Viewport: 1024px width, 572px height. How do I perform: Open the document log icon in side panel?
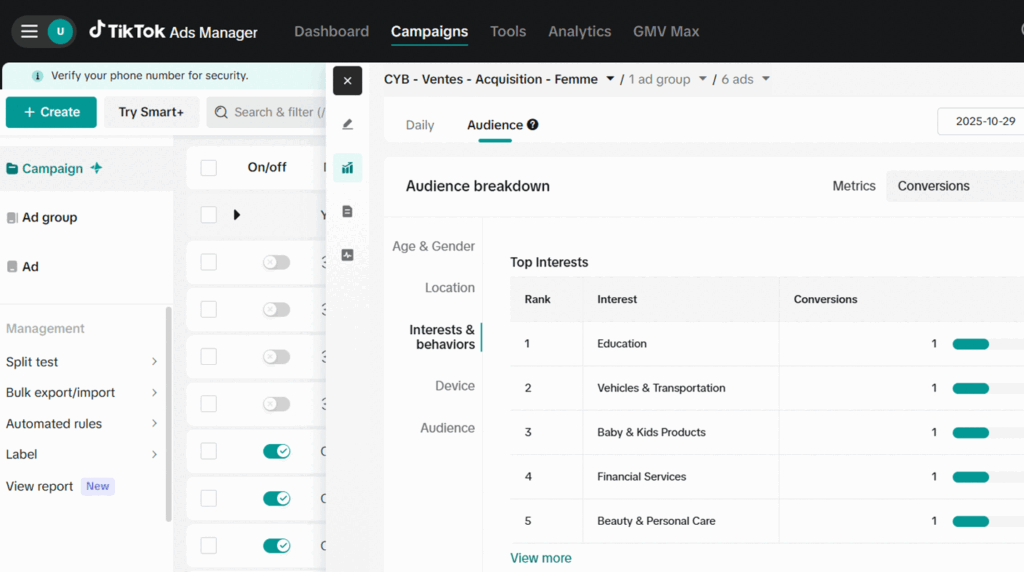click(347, 211)
